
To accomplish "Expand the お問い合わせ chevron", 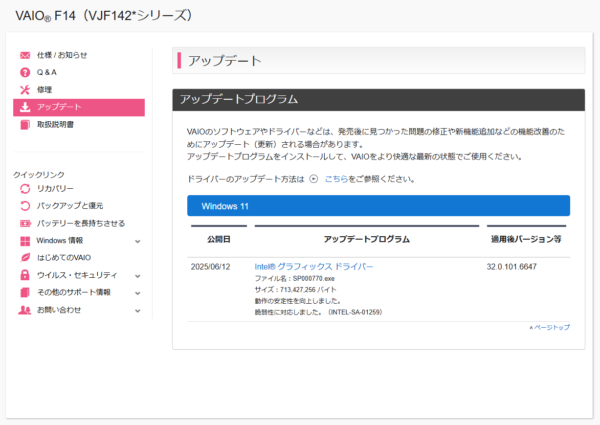I will coord(138,311).
